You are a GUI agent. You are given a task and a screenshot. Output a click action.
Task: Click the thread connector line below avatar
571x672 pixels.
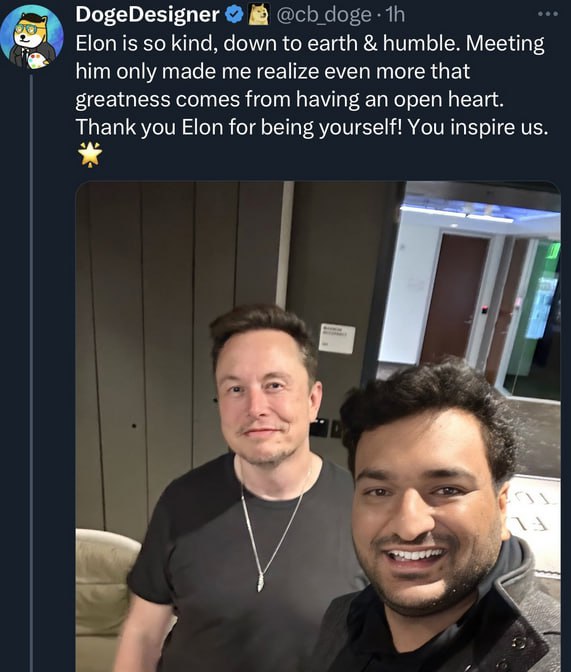coord(31,373)
